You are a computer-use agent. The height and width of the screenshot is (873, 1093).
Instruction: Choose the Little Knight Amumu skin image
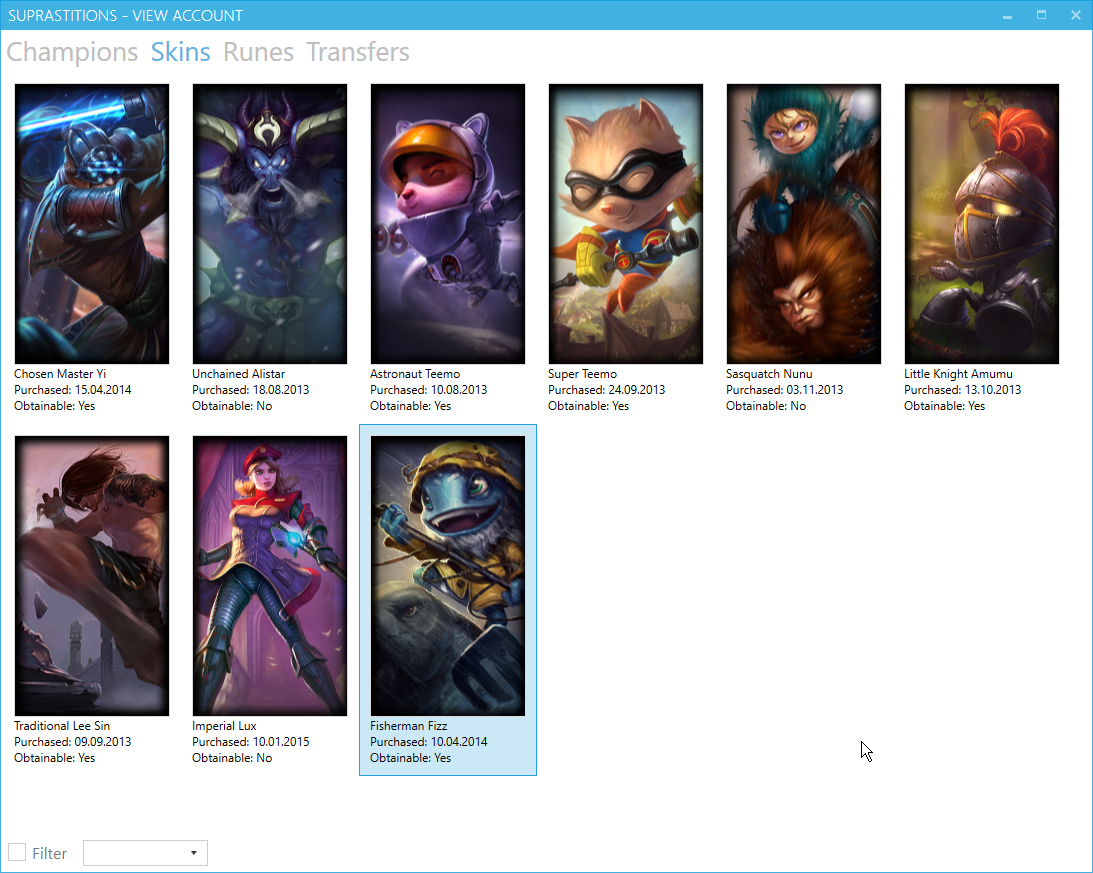pos(981,224)
